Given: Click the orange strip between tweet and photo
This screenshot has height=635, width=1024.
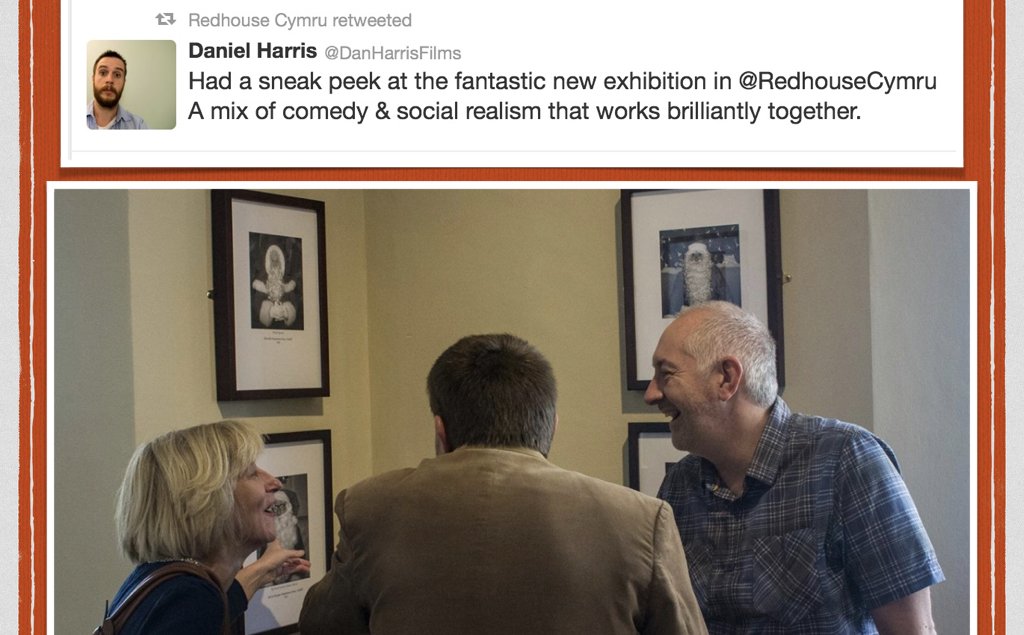Looking at the screenshot, I should [512, 174].
